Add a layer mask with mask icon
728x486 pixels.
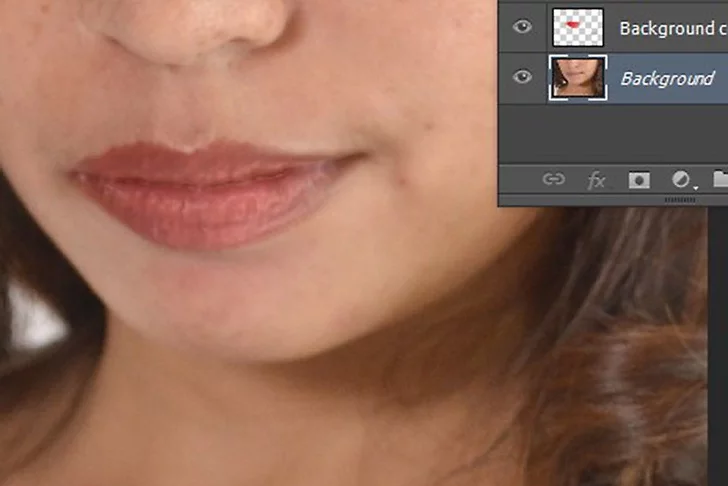point(639,180)
